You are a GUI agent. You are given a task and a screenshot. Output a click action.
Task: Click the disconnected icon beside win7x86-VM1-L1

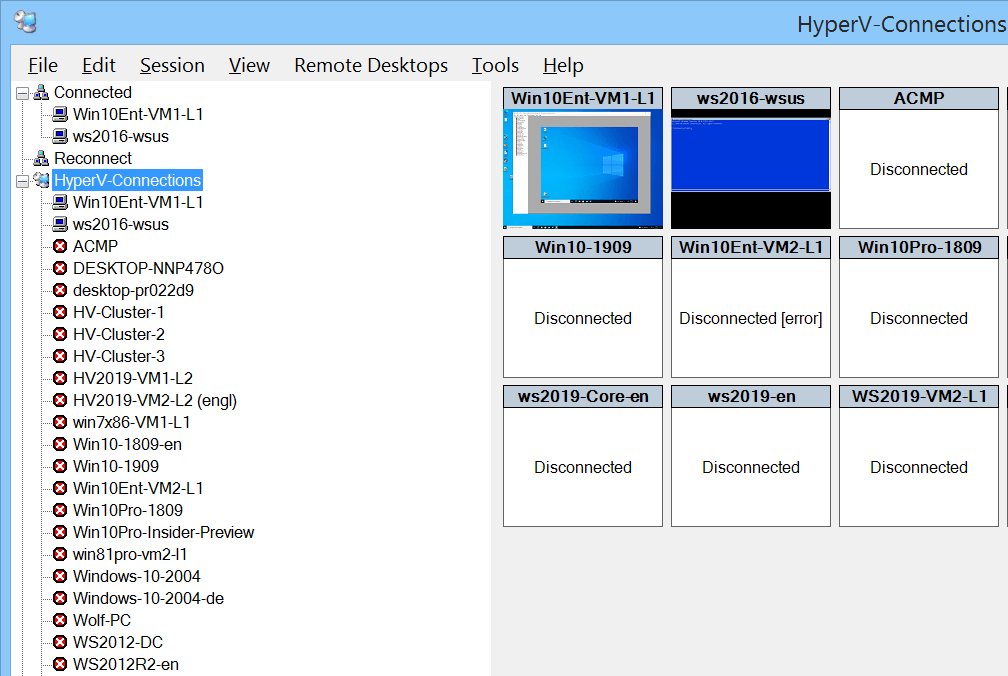(60, 422)
